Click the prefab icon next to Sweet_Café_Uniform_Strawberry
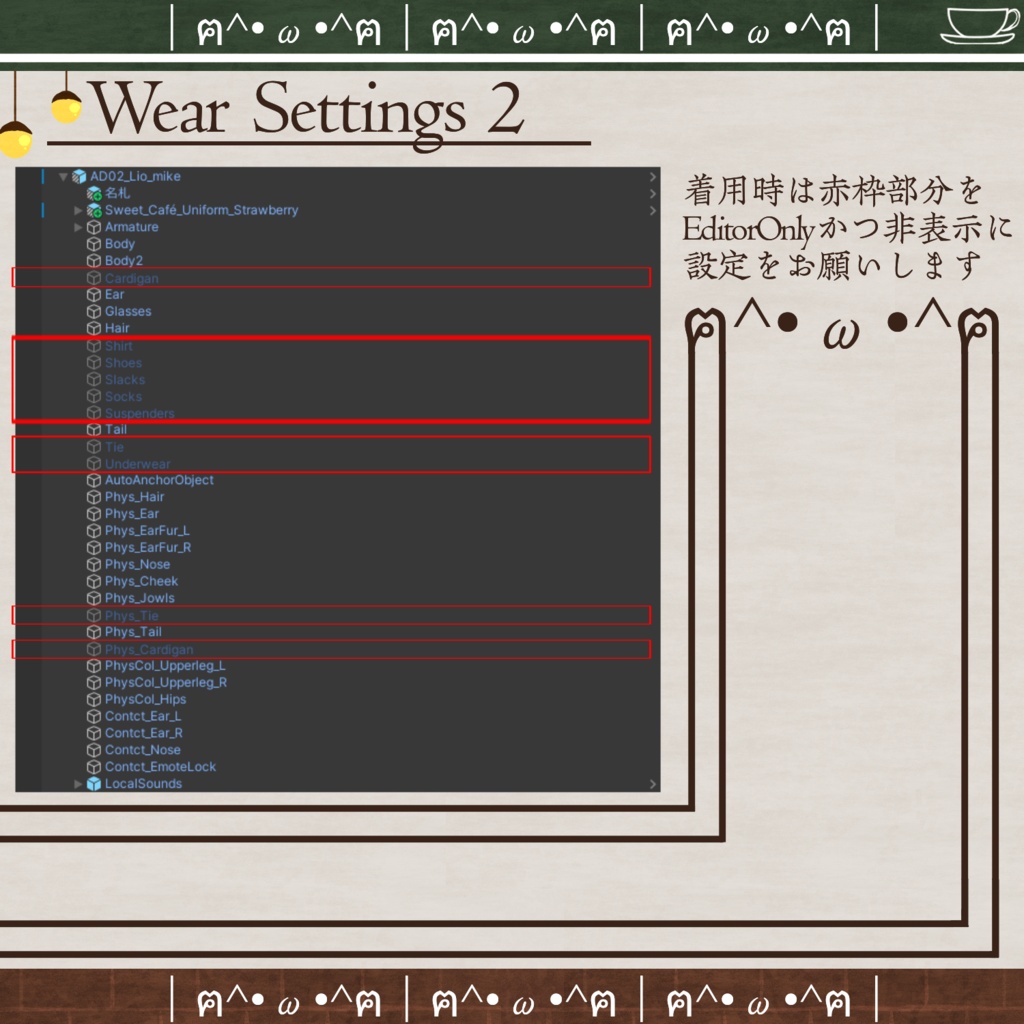The height and width of the screenshot is (1024, 1024). [x=94, y=210]
